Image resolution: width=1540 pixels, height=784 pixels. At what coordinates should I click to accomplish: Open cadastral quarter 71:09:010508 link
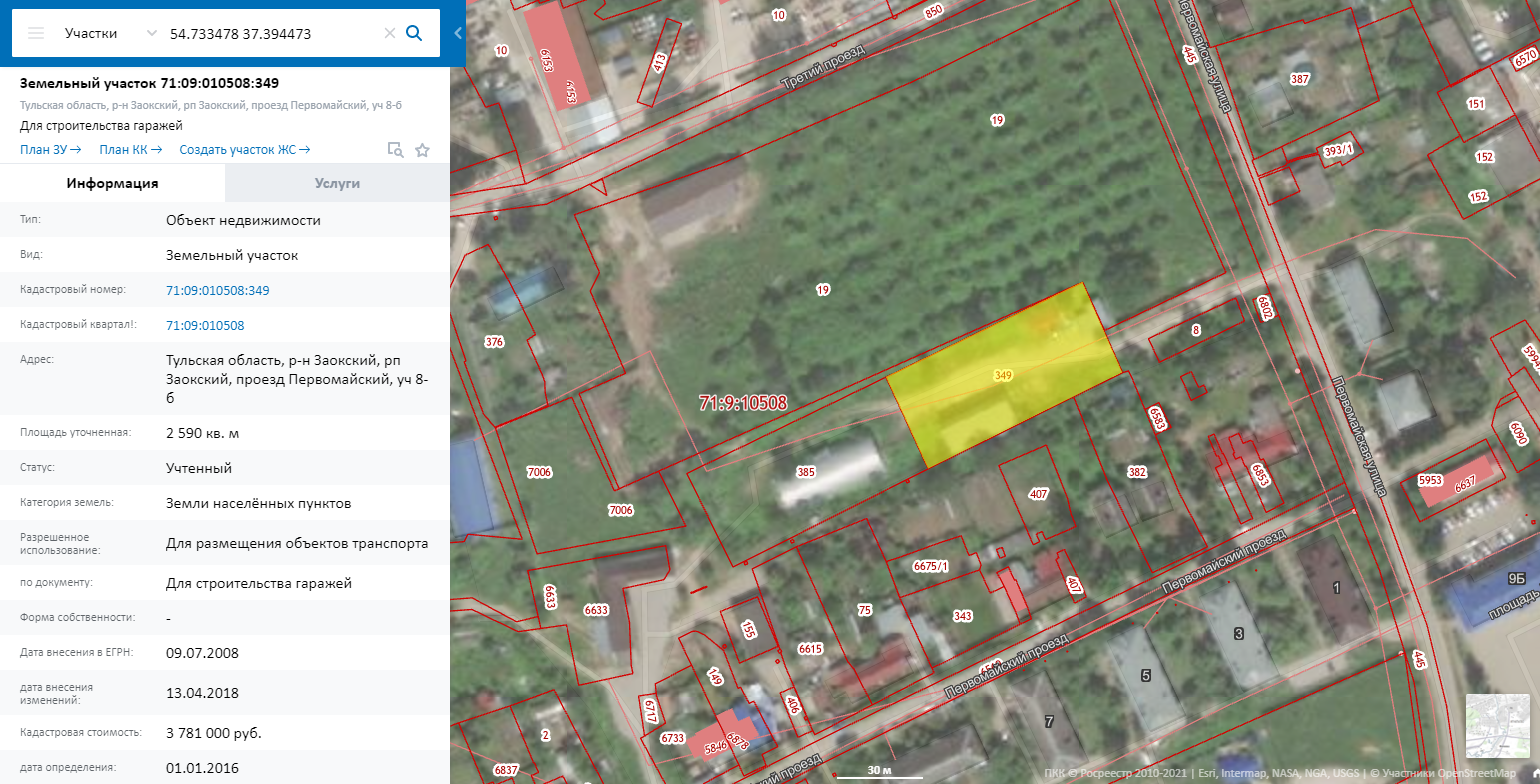pyautogui.click(x=205, y=326)
